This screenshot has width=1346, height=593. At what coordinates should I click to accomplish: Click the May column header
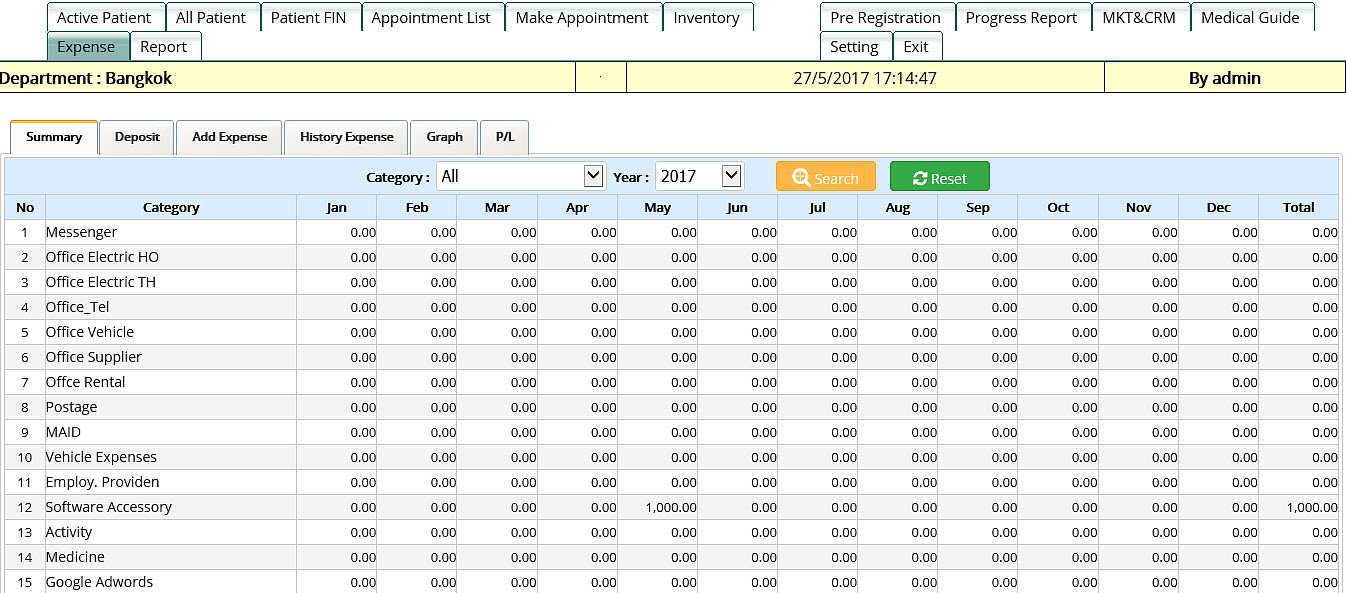(x=657, y=207)
